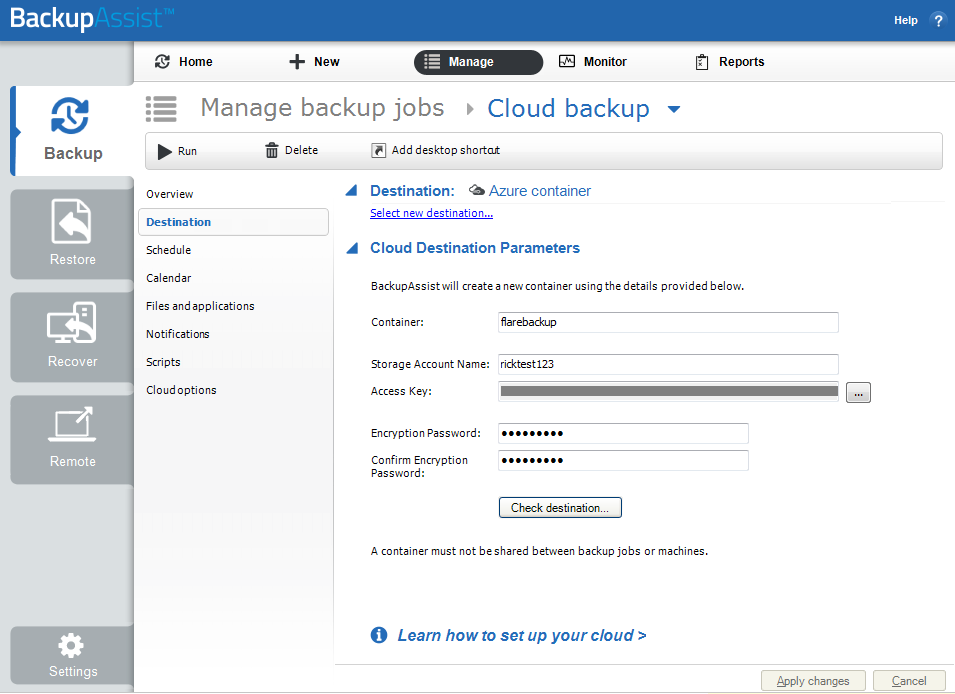Click the BackupAssist logo
Image resolution: width=955 pixels, height=694 pixels.
coord(91,18)
